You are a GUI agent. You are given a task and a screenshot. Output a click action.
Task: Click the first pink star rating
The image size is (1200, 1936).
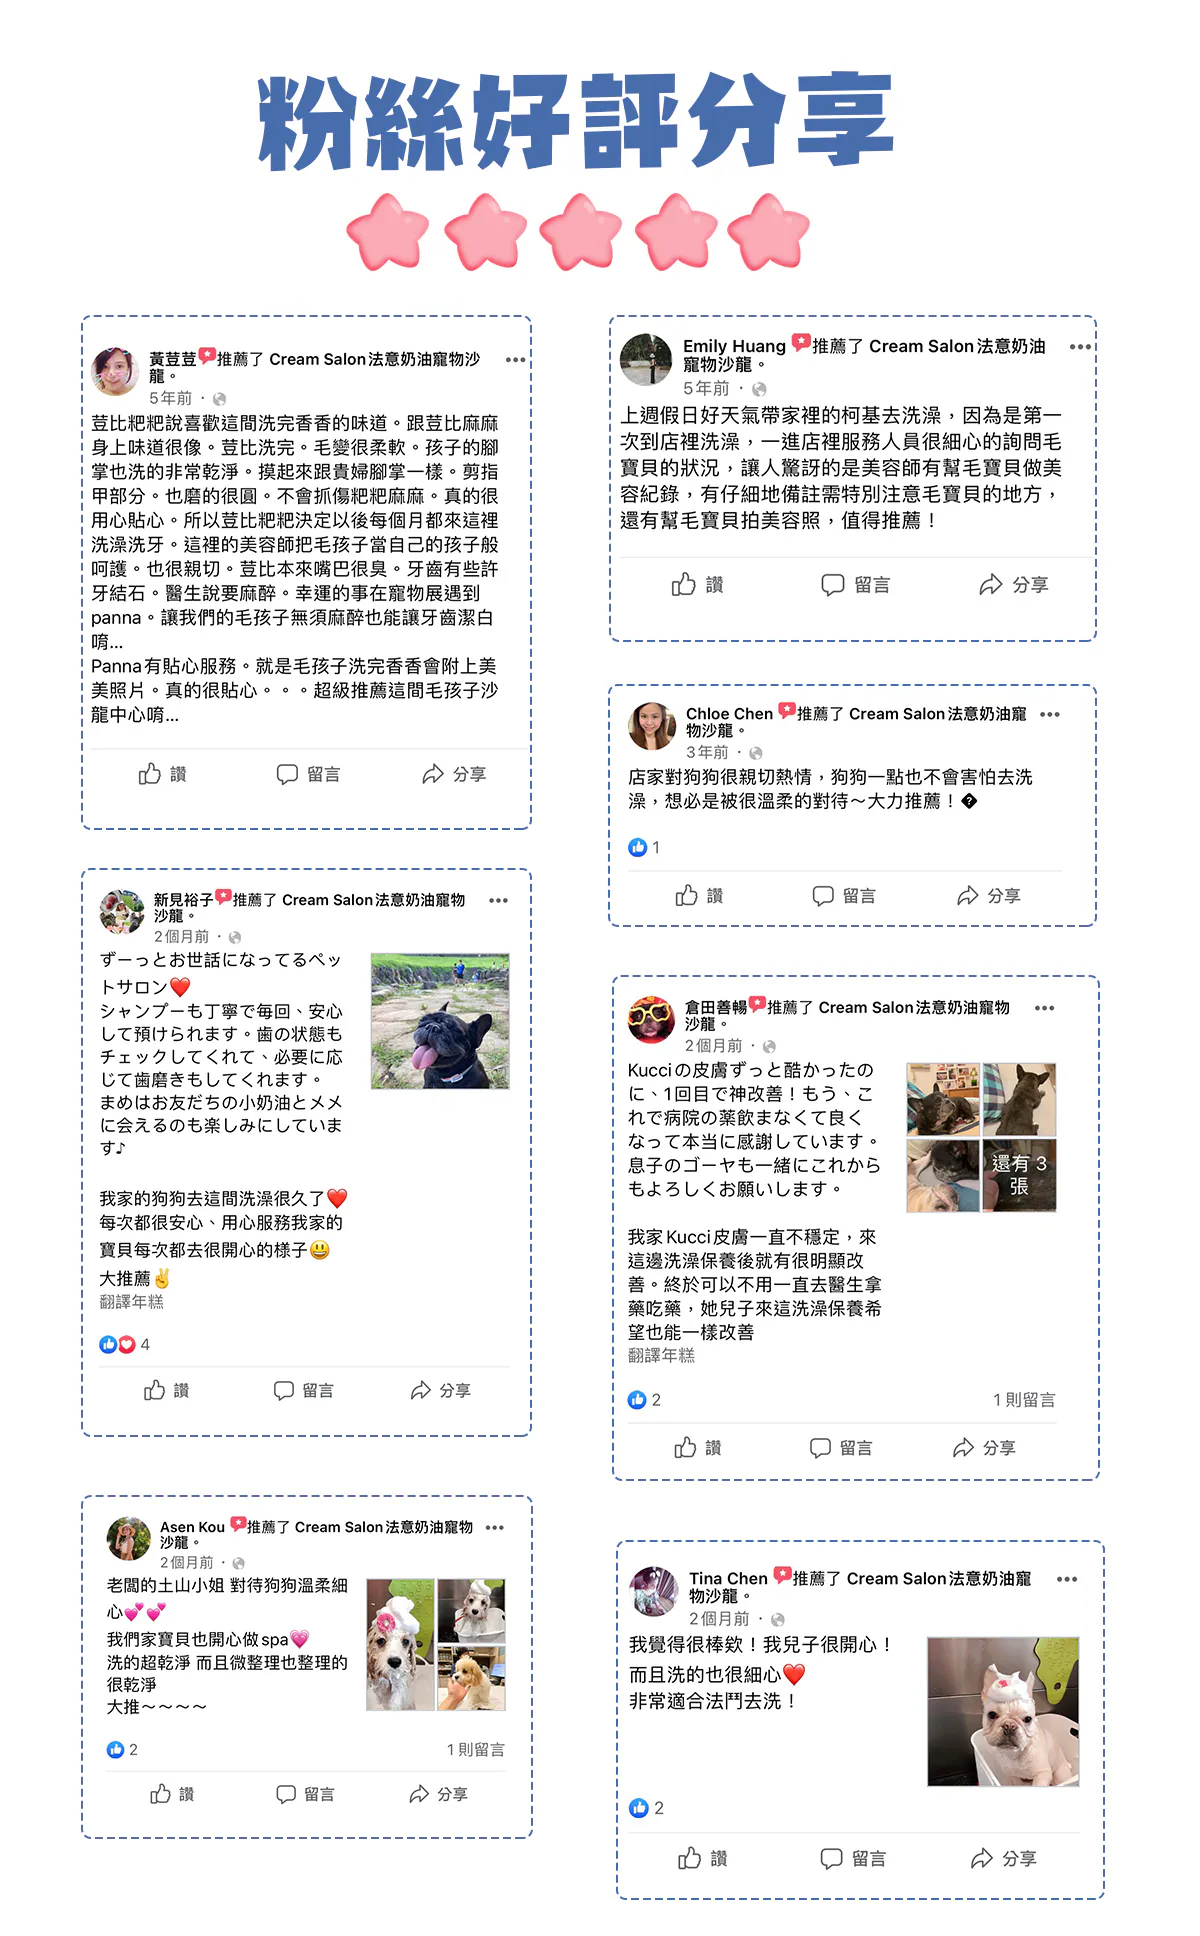point(388,231)
